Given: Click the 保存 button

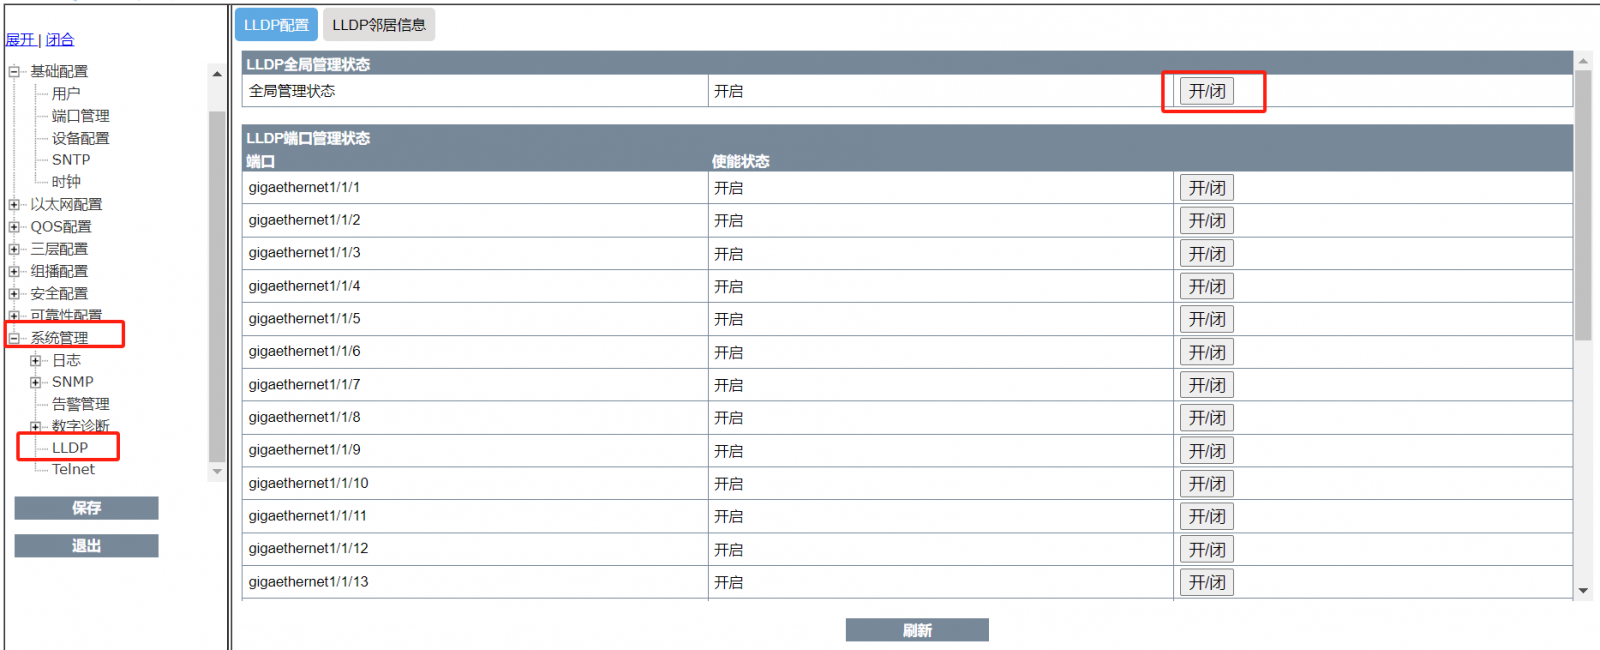Looking at the screenshot, I should point(86,508).
